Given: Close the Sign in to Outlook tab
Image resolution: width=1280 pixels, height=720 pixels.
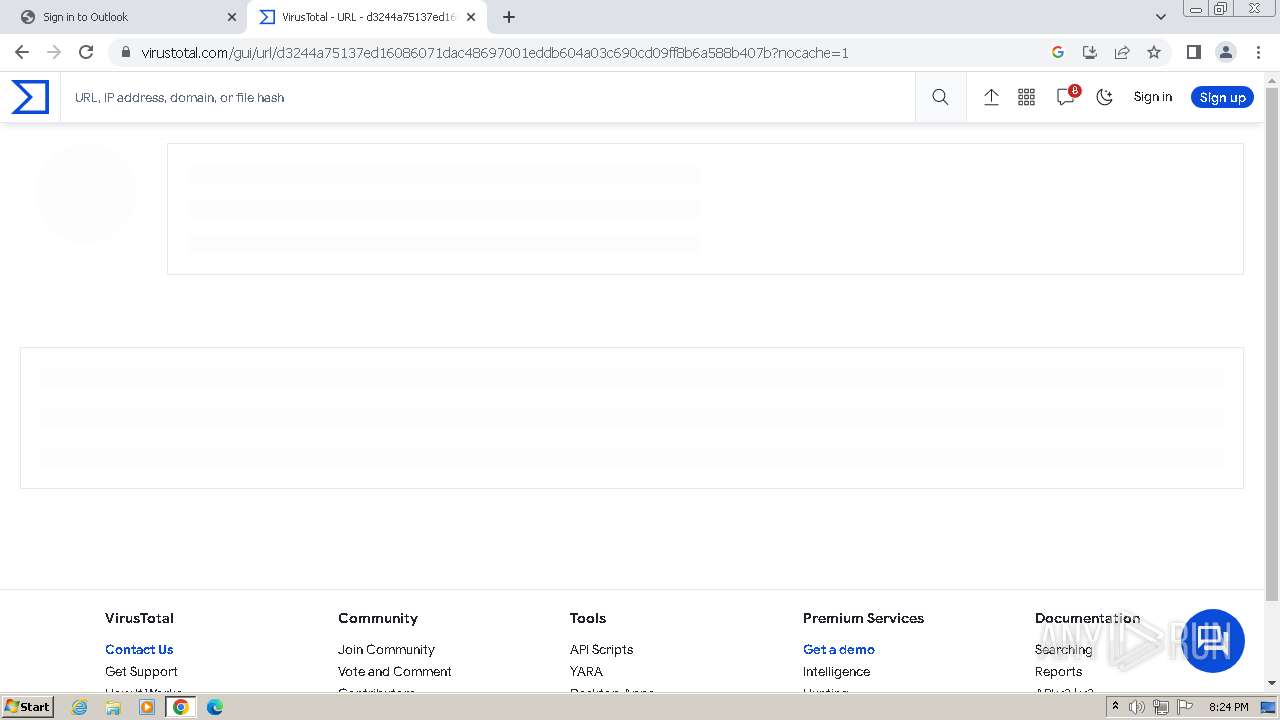Looking at the screenshot, I should click(231, 17).
